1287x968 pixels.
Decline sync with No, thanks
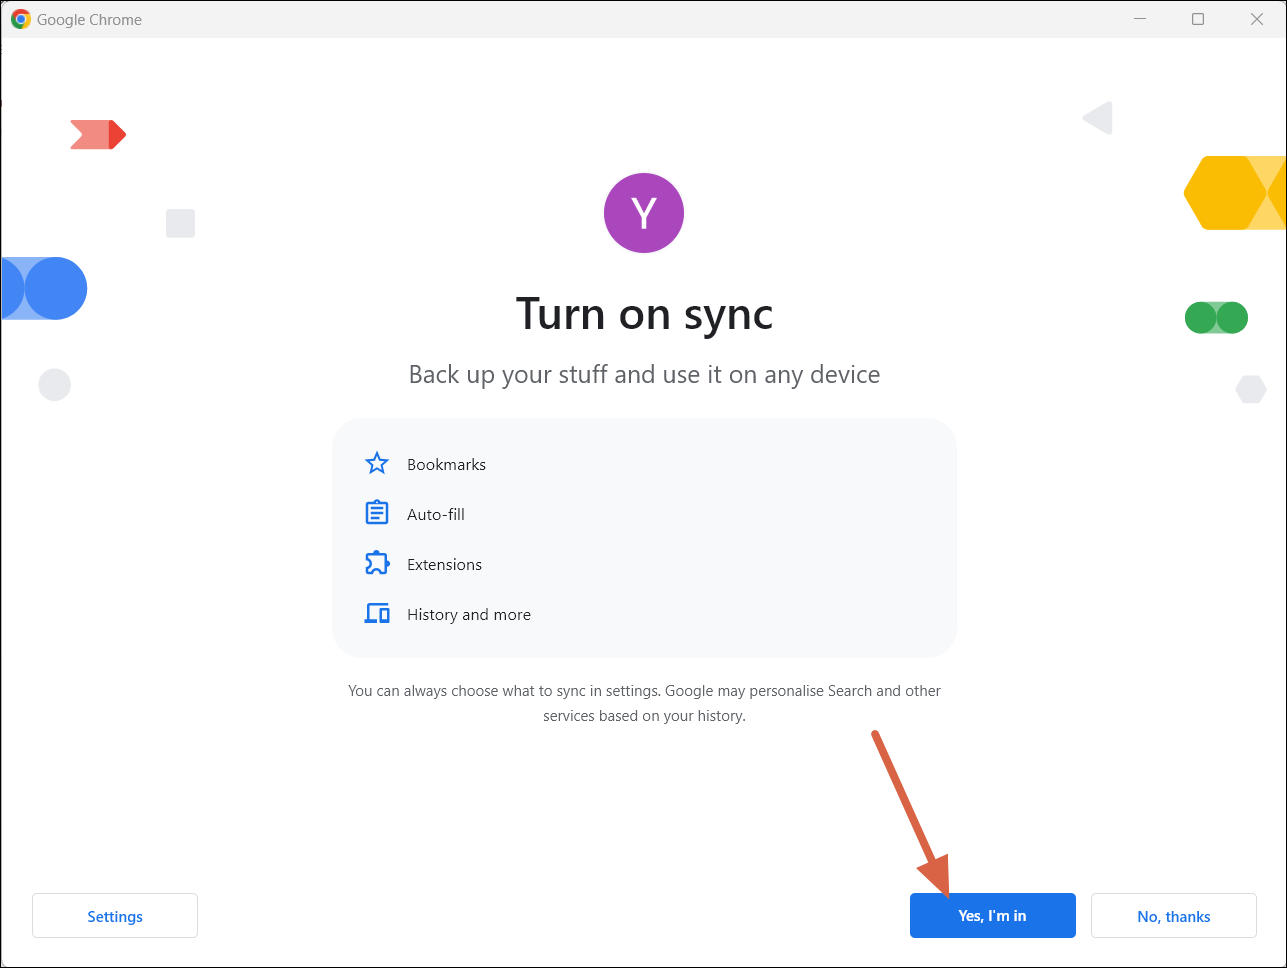click(1173, 915)
